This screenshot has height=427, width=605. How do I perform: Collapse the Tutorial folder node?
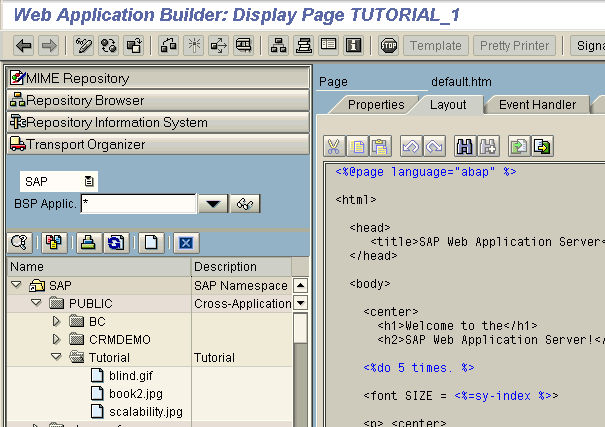(56, 357)
